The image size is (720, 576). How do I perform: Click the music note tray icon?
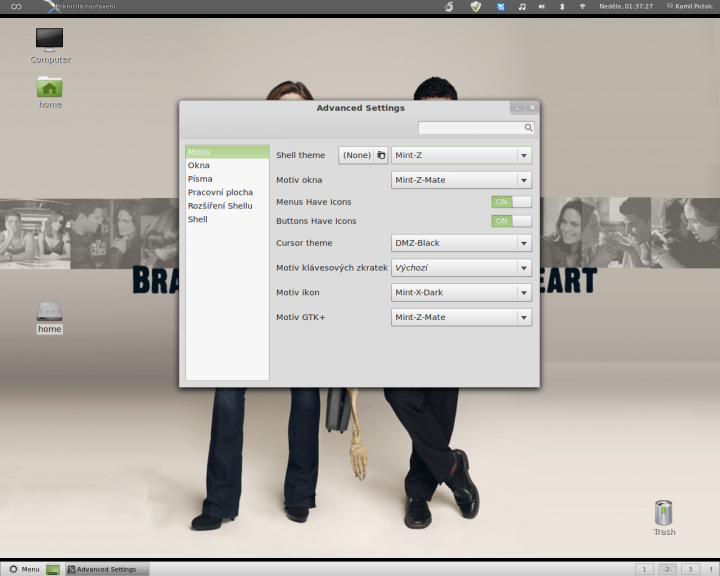click(x=522, y=7)
